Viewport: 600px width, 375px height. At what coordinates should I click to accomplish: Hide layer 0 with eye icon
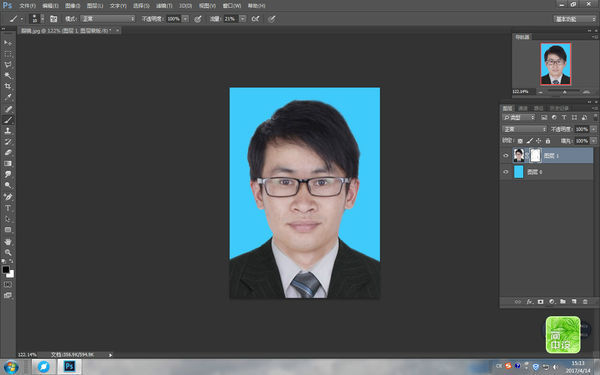(x=505, y=172)
